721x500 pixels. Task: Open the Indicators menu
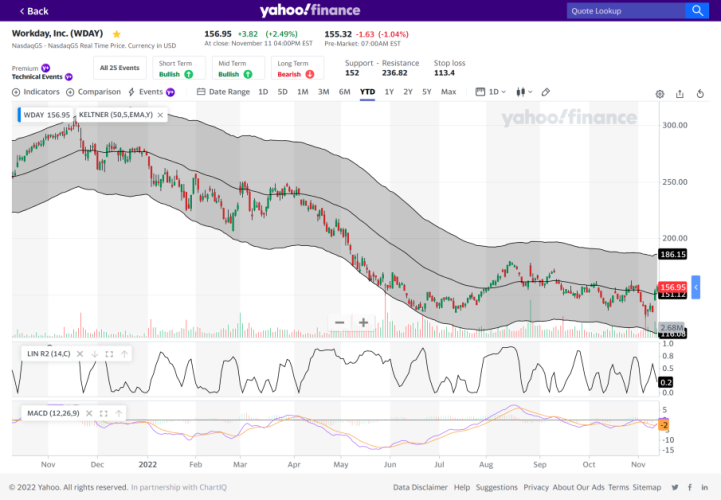tap(36, 92)
